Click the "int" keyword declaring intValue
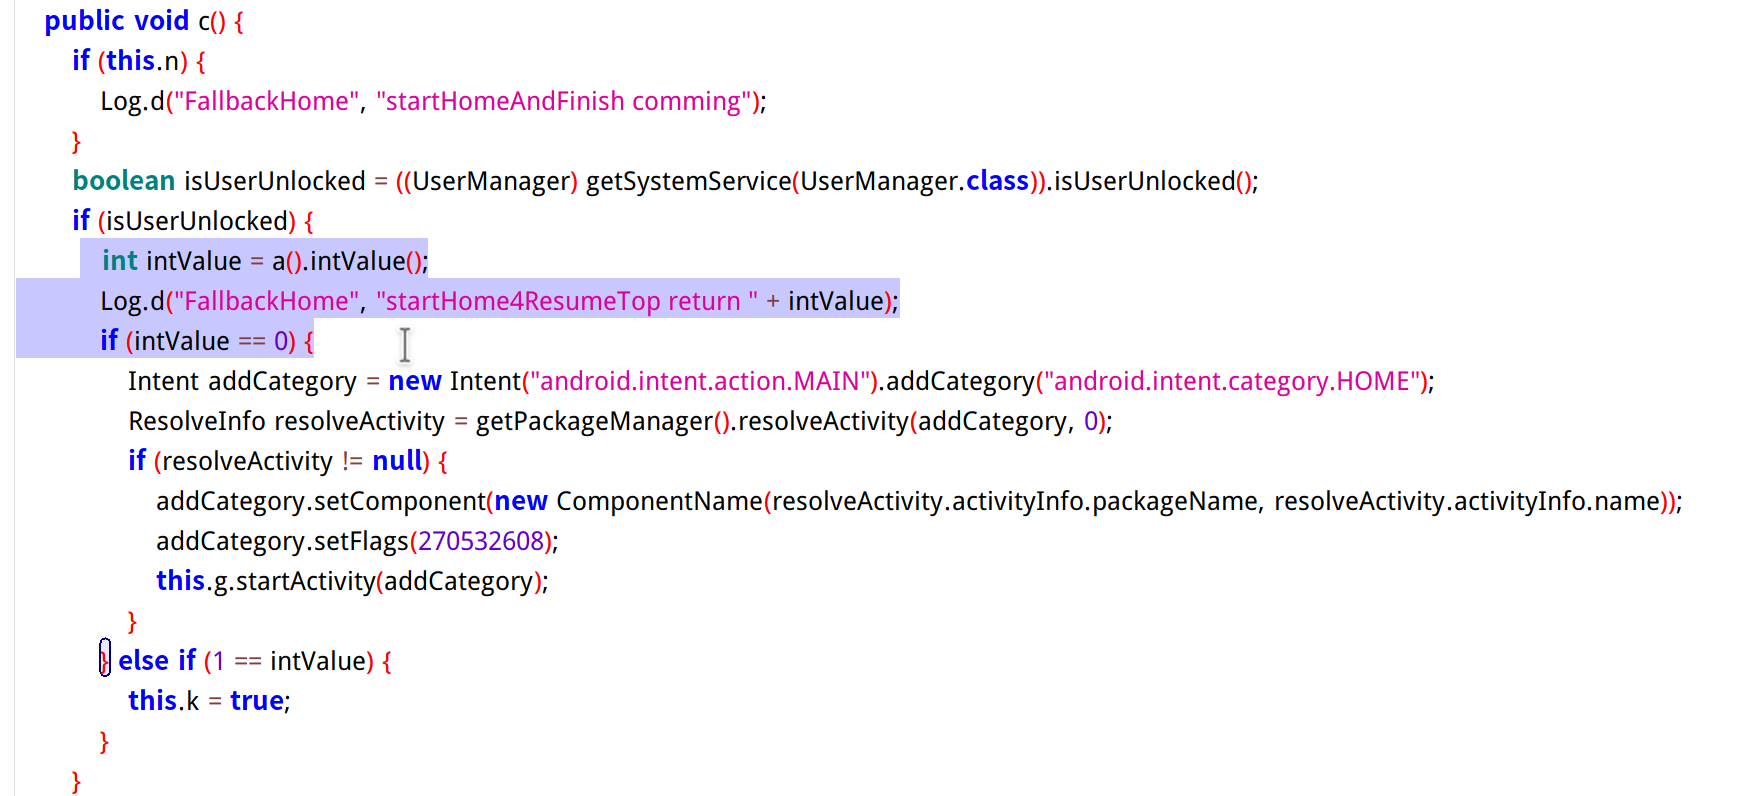The image size is (1756, 796). click(119, 261)
